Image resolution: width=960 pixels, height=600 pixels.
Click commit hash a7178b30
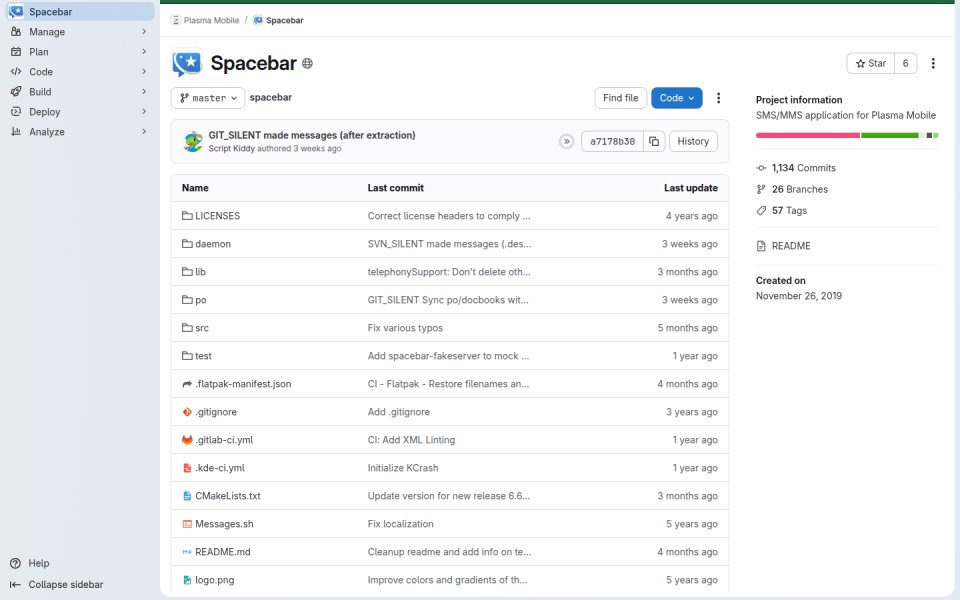click(612, 141)
